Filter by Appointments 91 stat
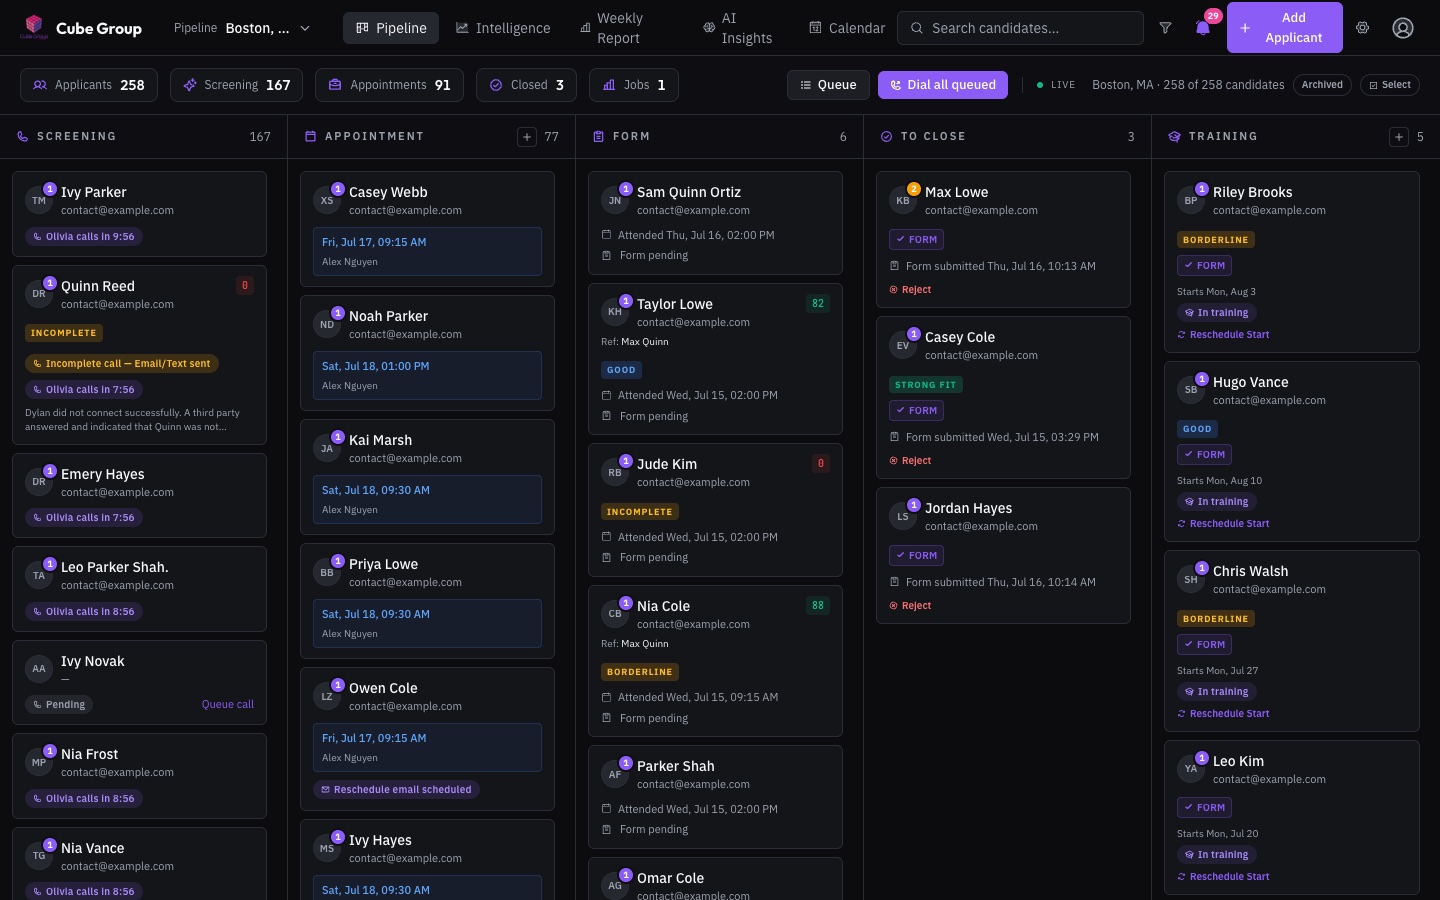 click(390, 85)
